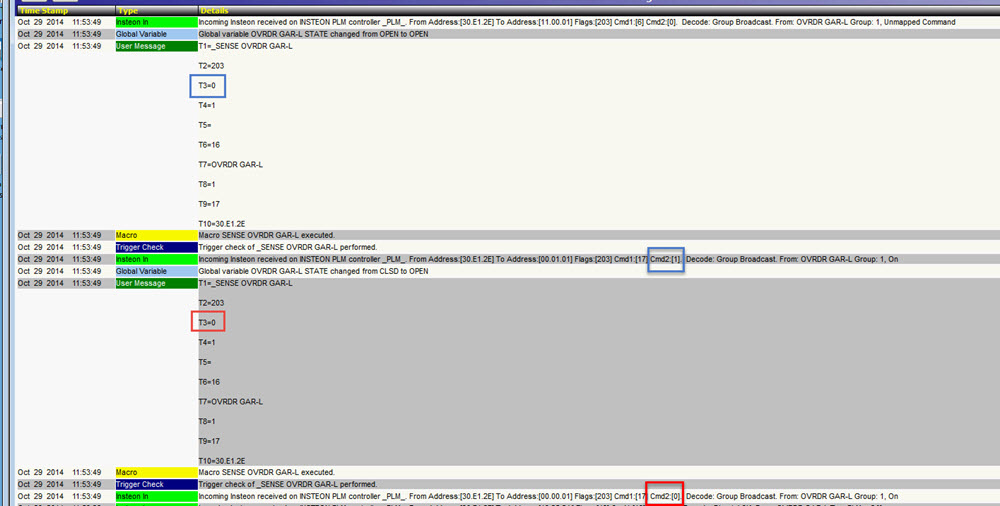The width and height of the screenshot is (1000, 506).
Task: Click the lower navy Trigger Check label
Action: [140, 484]
